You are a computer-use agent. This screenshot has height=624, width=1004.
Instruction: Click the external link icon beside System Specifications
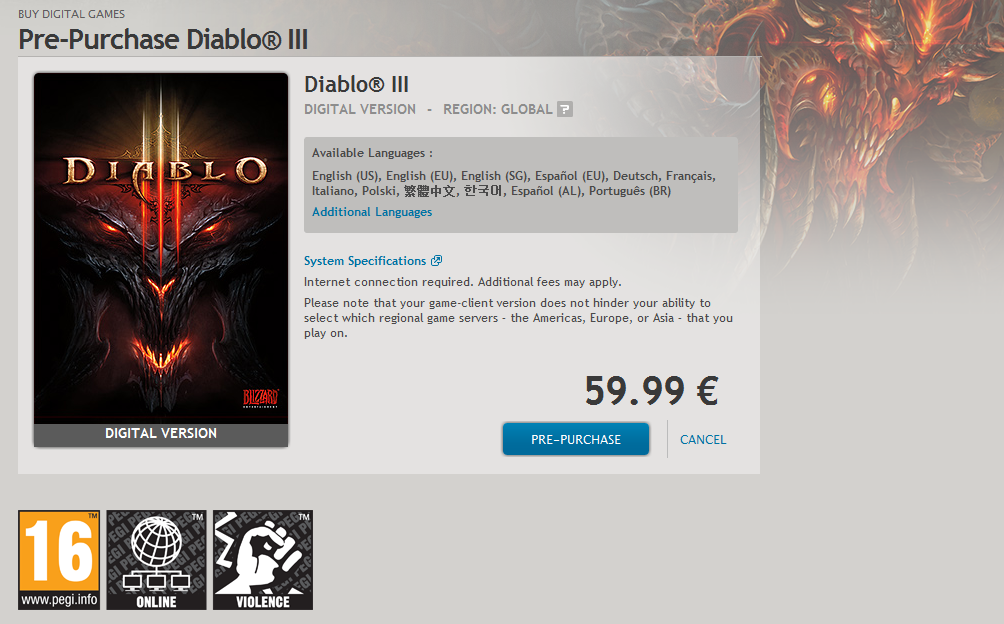pos(436,260)
